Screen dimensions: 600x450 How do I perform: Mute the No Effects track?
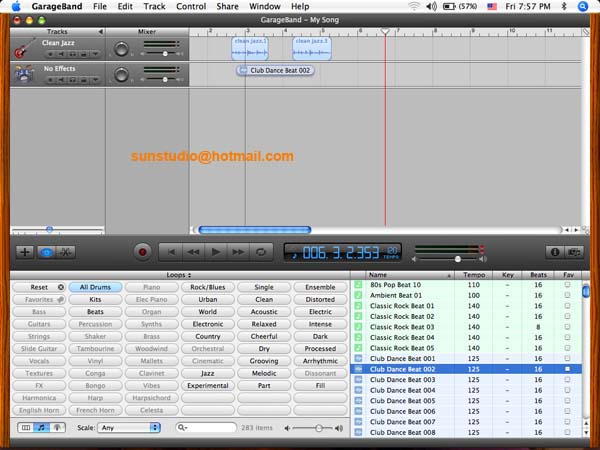coord(61,80)
